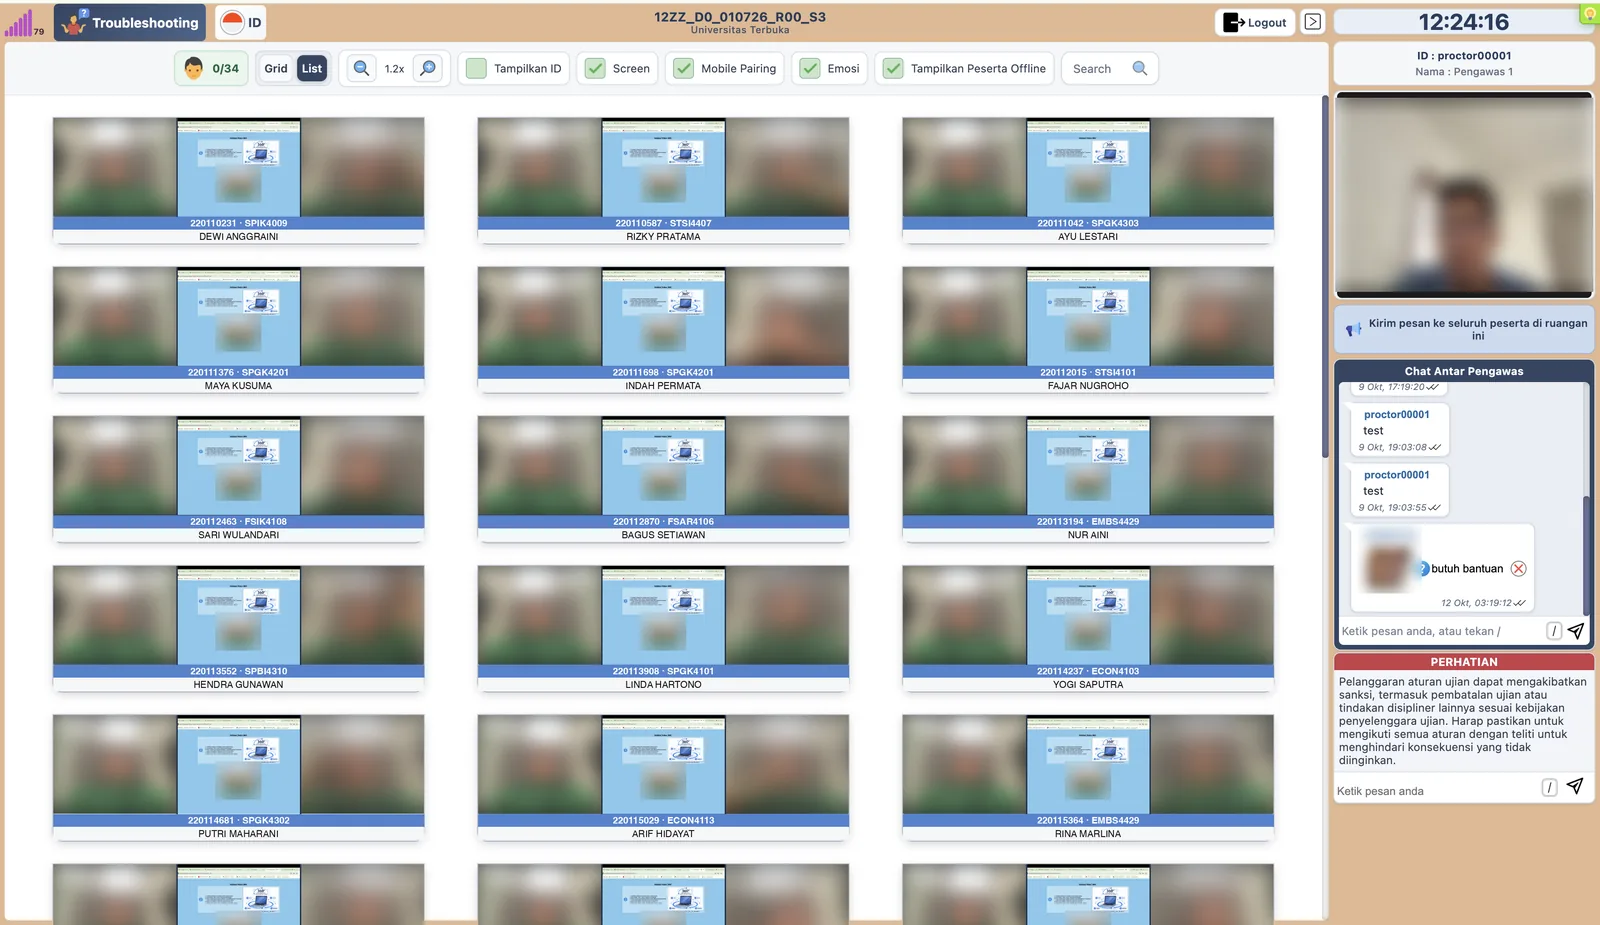Select LINDA HARTONO's participant card
Screen dimensions: 1600x925
pyautogui.click(x=663, y=628)
